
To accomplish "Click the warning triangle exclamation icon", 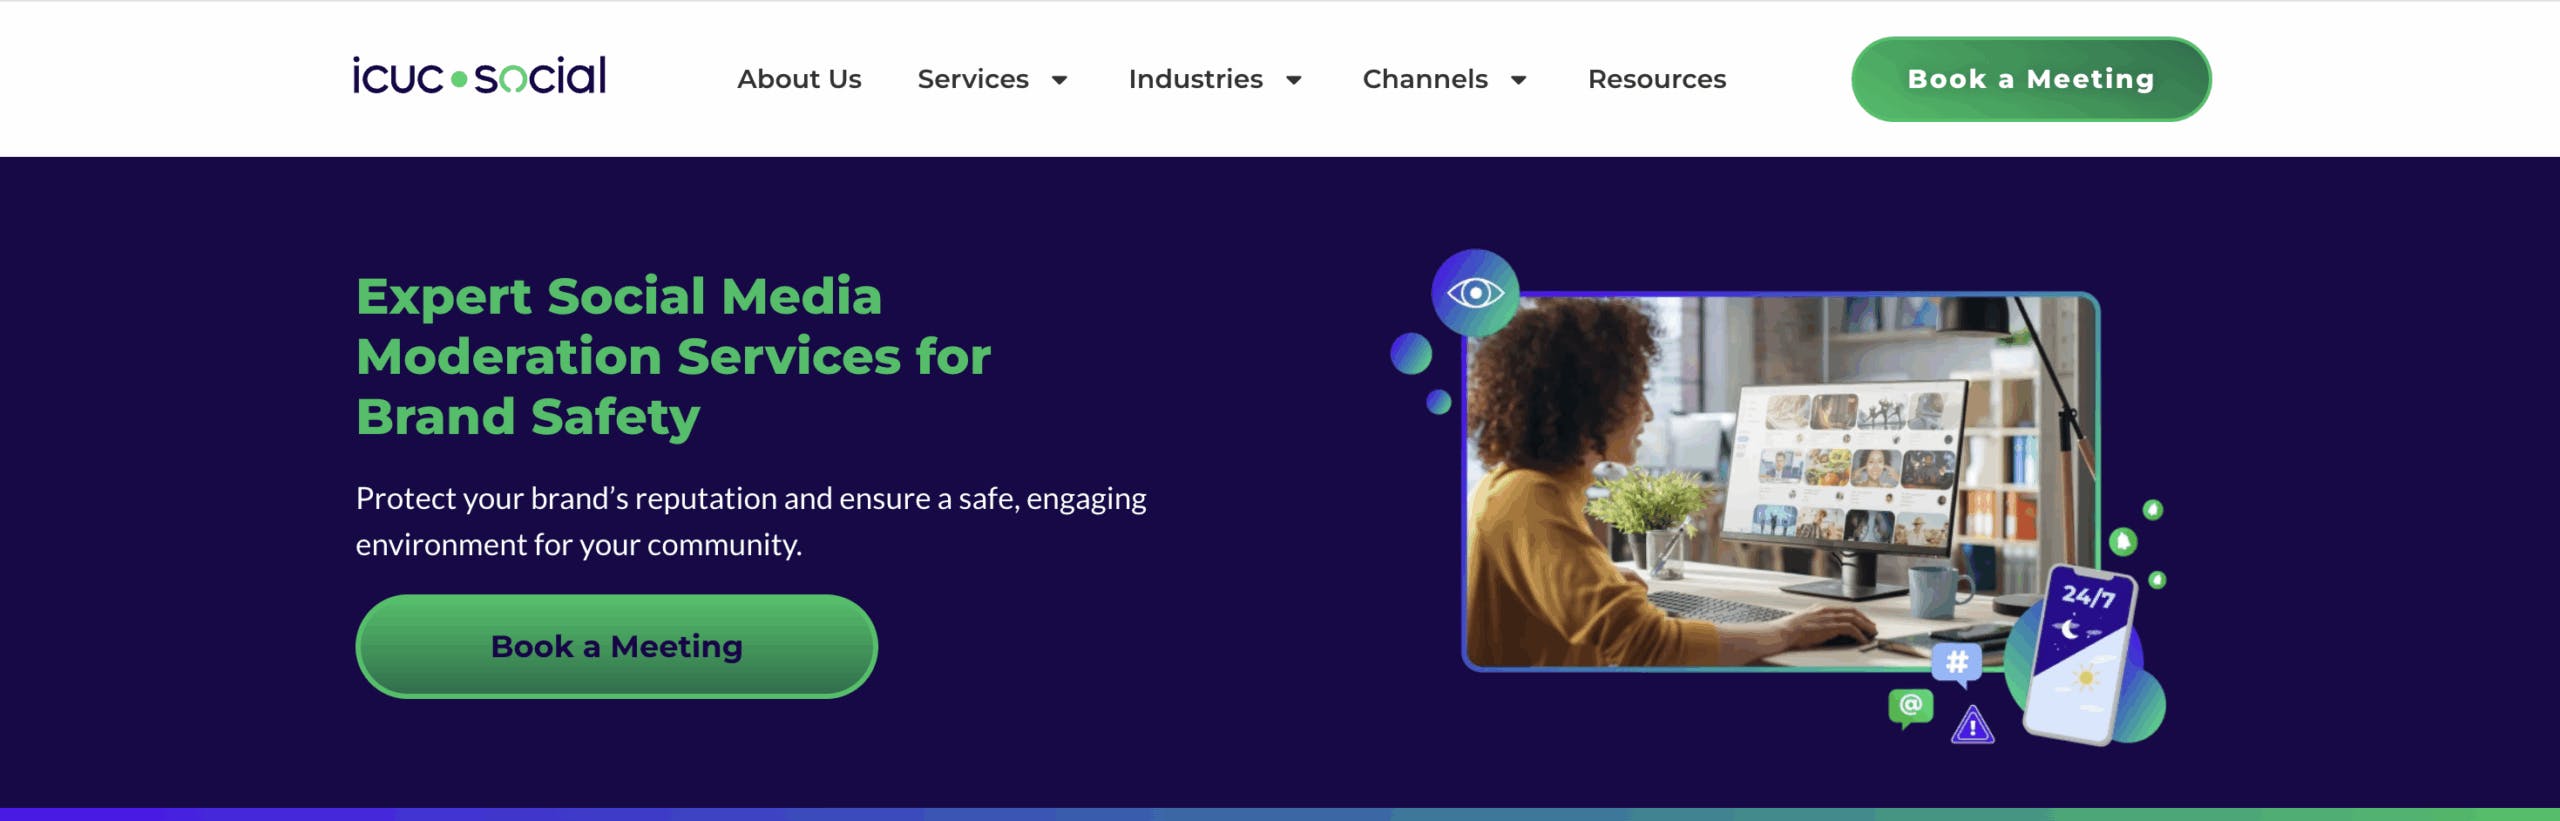I will pyautogui.click(x=1972, y=726).
